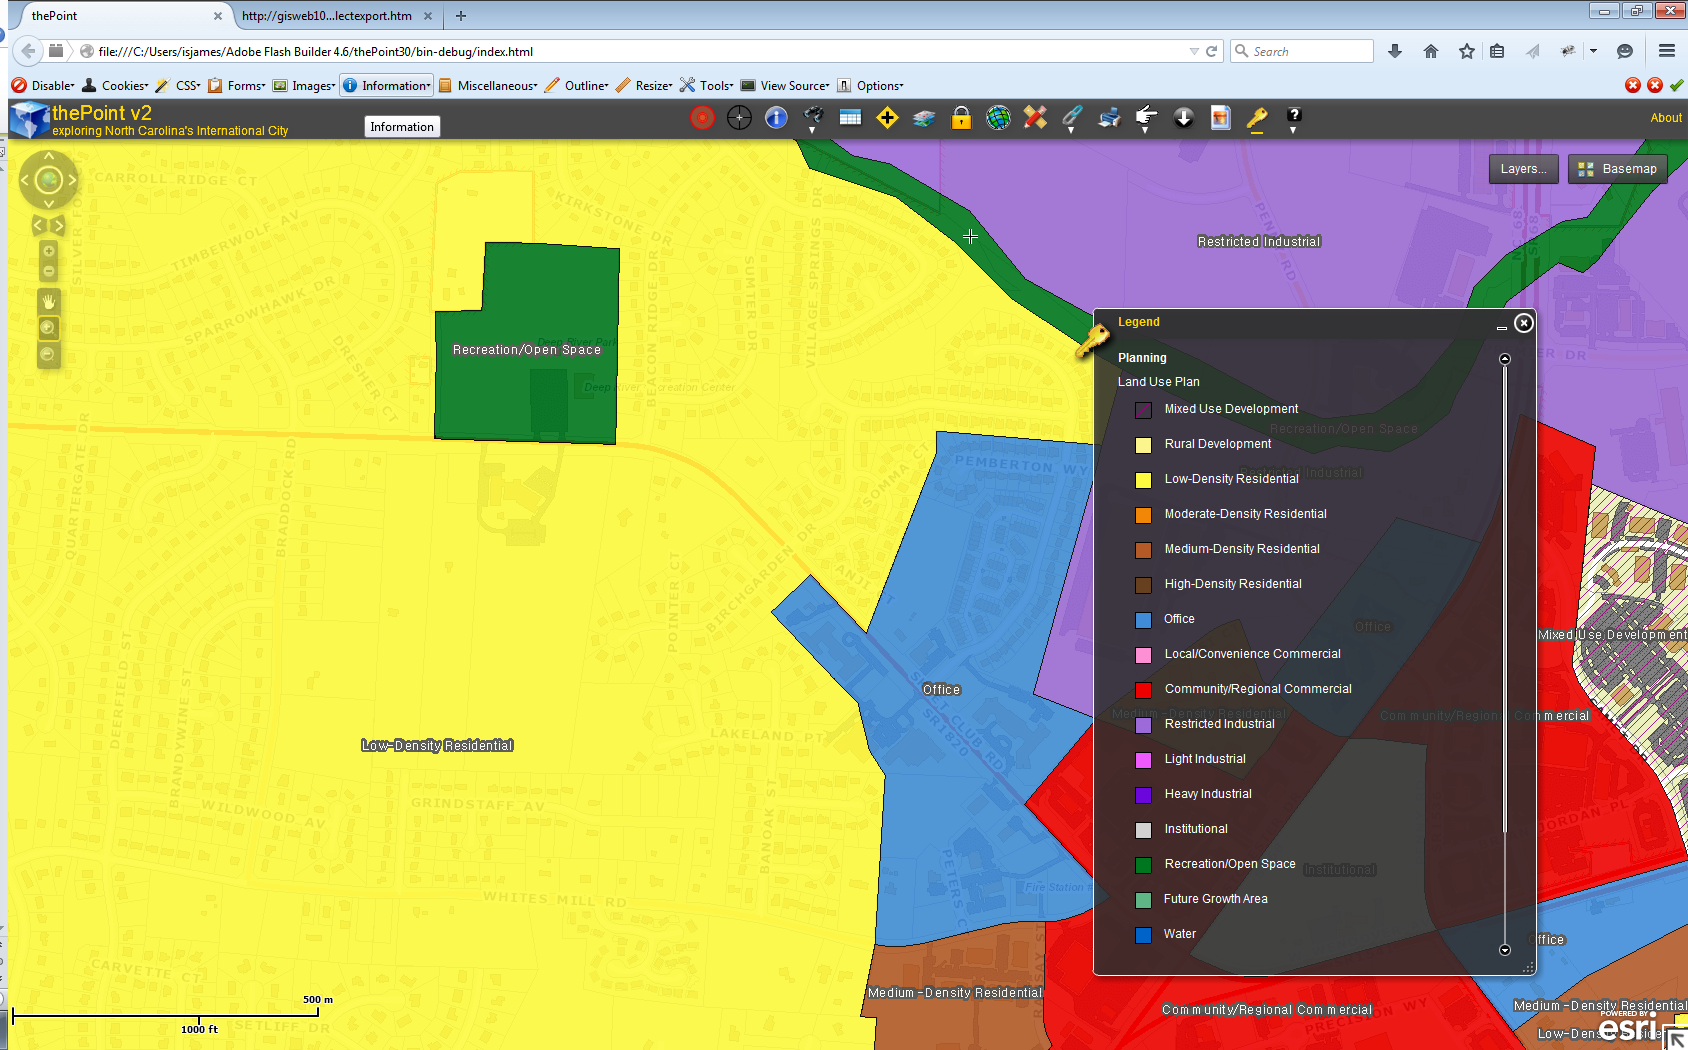Pan map right with navigation arrow
This screenshot has width=1688, height=1050.
tap(72, 180)
